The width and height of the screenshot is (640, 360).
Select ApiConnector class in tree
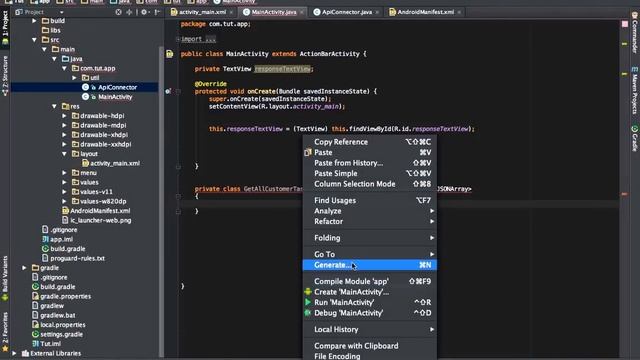117,87
